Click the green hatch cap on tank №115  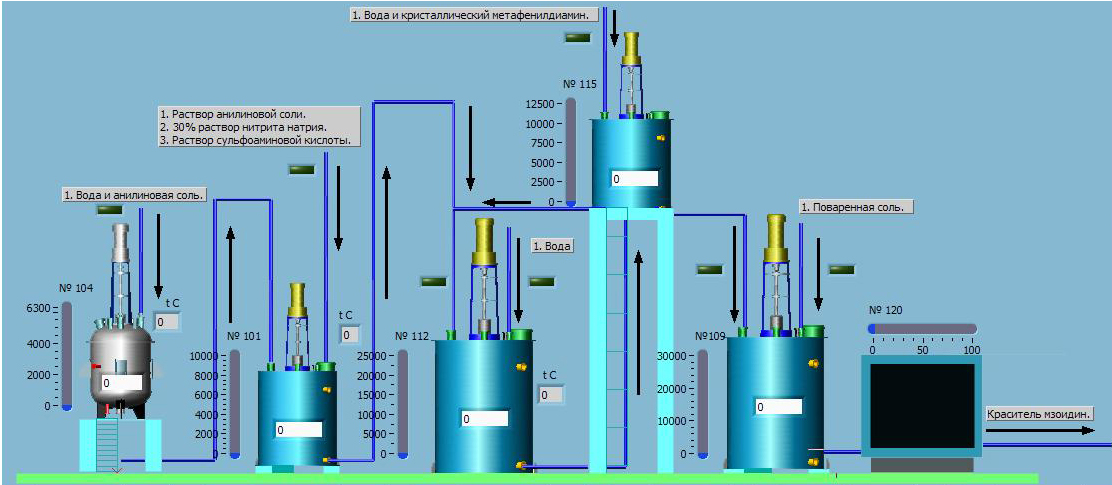[660, 115]
